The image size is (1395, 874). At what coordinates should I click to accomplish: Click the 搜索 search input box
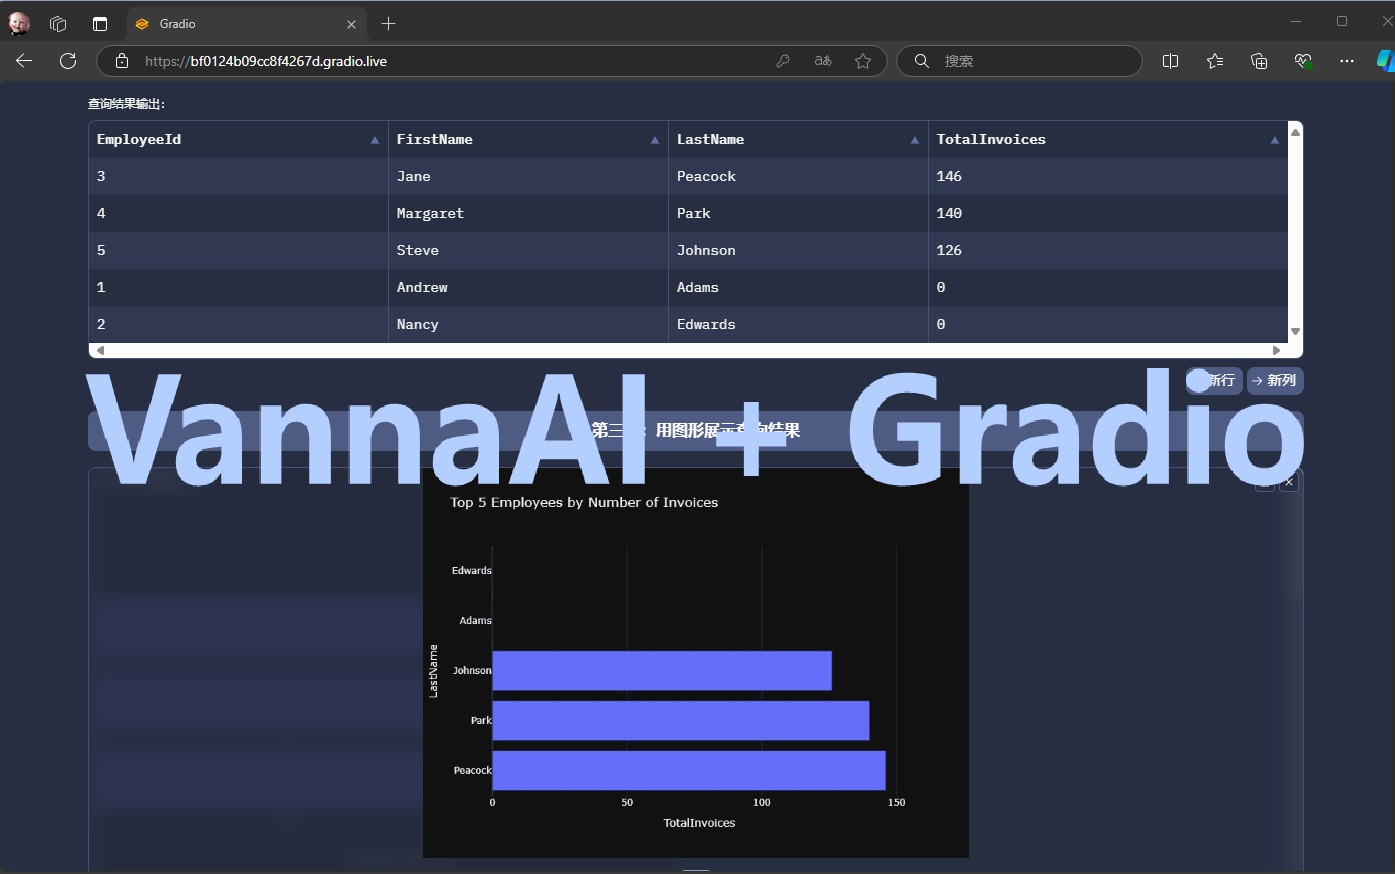click(x=1030, y=61)
